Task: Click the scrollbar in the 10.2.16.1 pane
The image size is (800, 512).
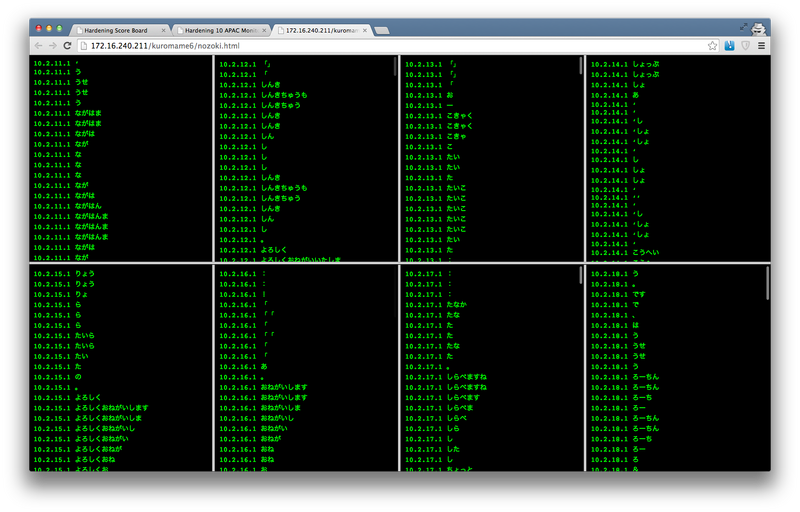Action: point(396,283)
